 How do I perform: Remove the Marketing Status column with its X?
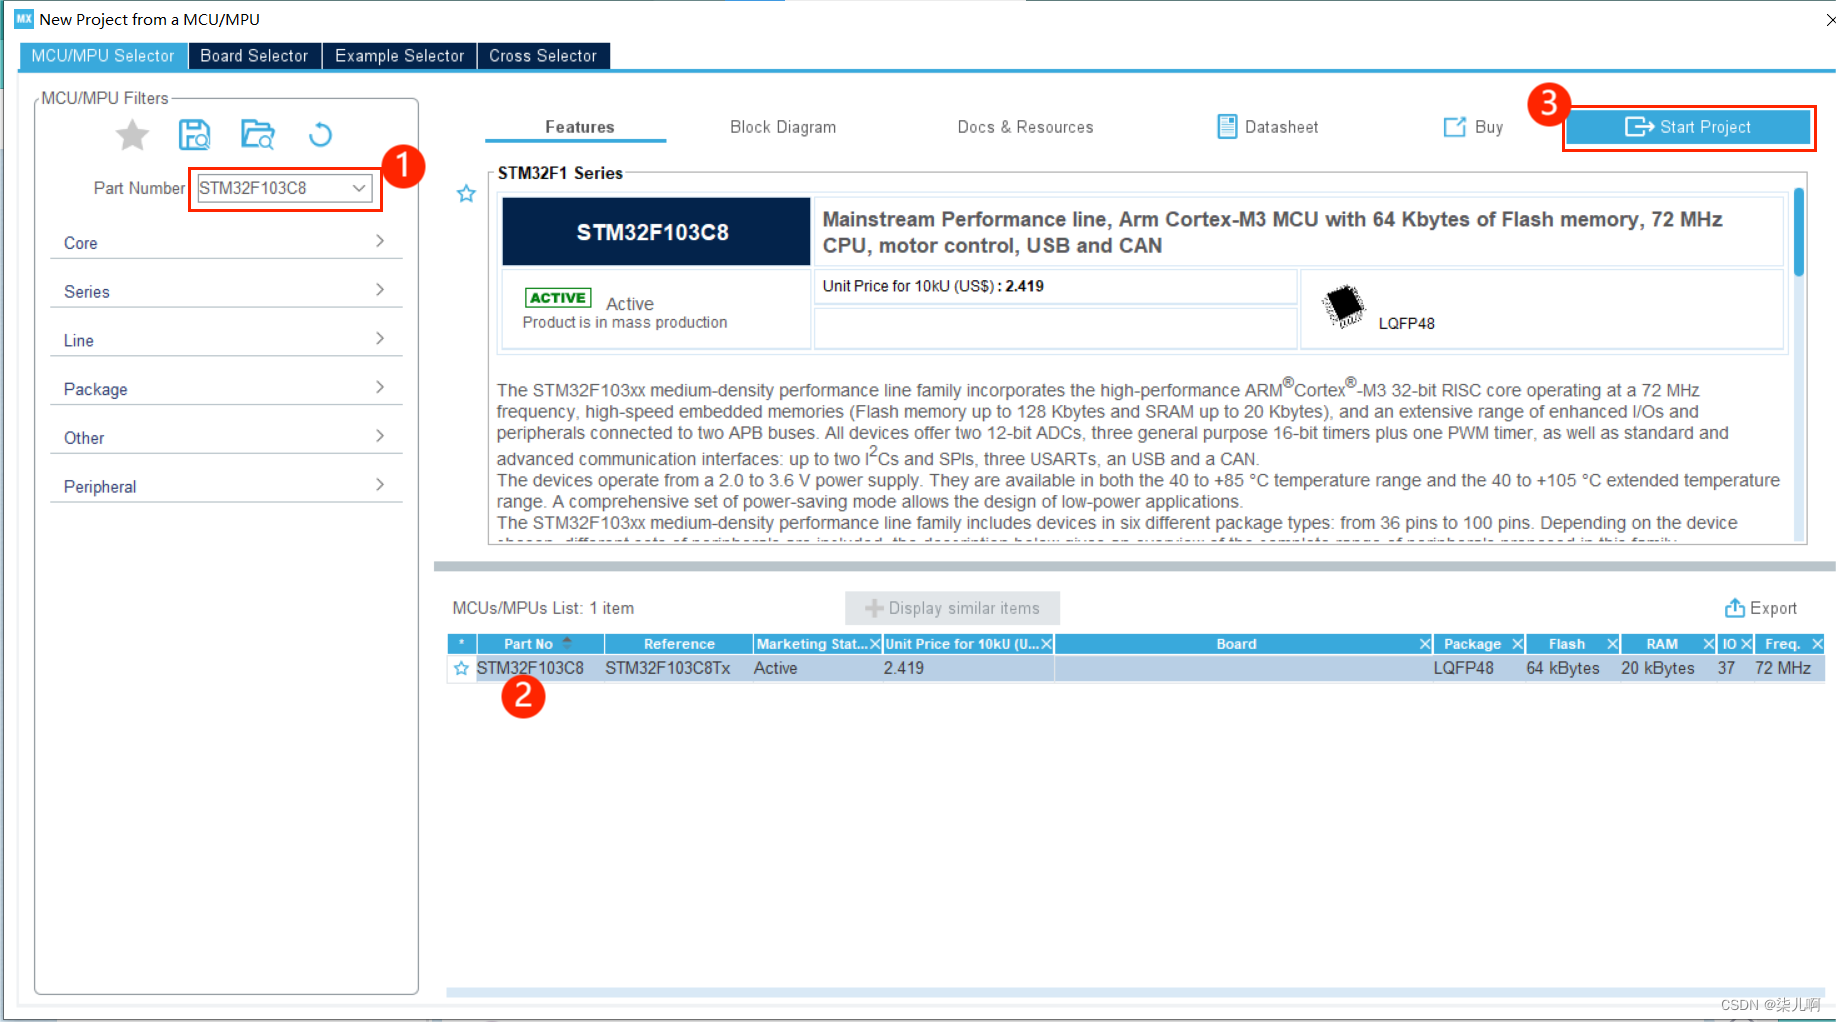875,644
